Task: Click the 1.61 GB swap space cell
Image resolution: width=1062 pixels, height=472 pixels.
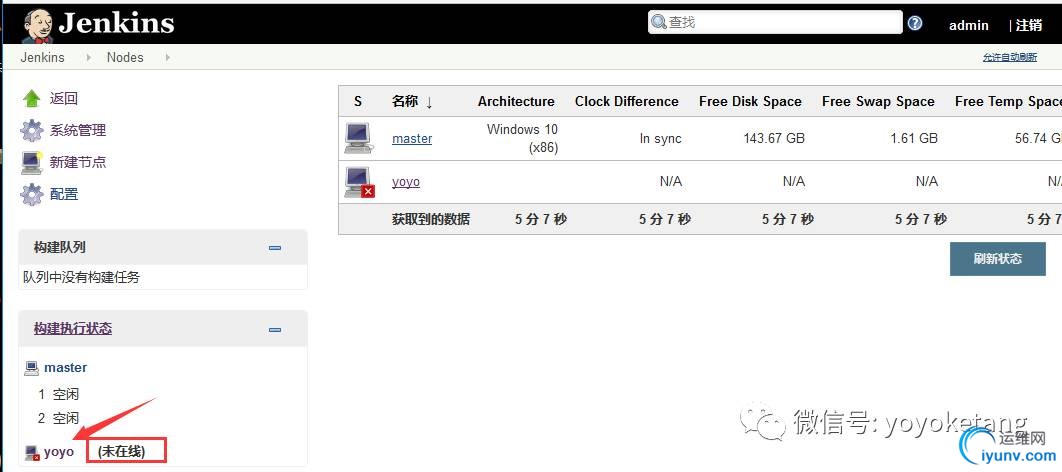Action: pos(914,139)
